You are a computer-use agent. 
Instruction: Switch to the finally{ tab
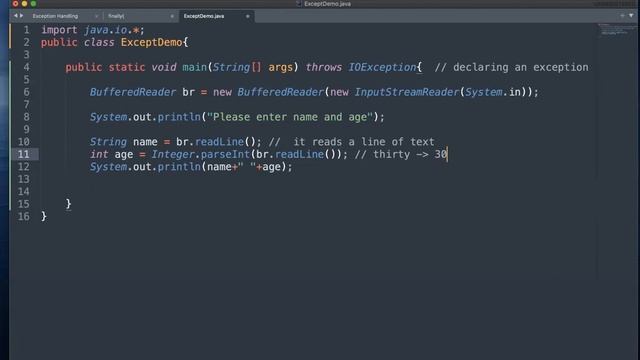coord(116,16)
